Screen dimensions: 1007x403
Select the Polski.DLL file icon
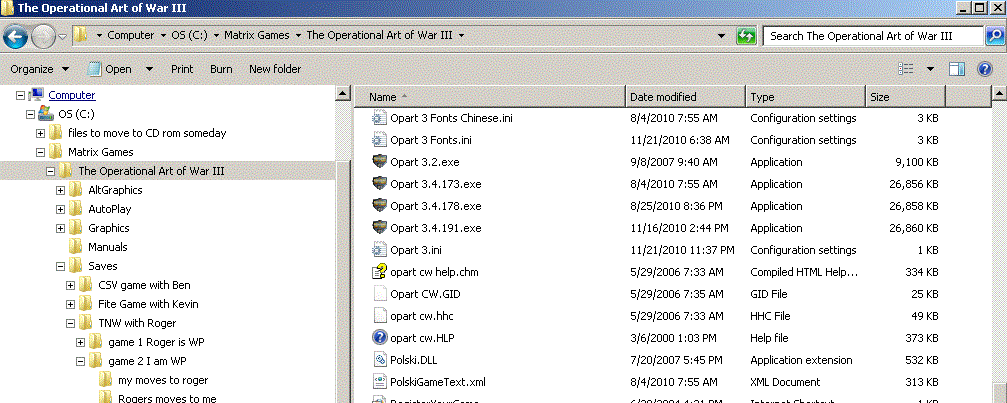coord(380,359)
